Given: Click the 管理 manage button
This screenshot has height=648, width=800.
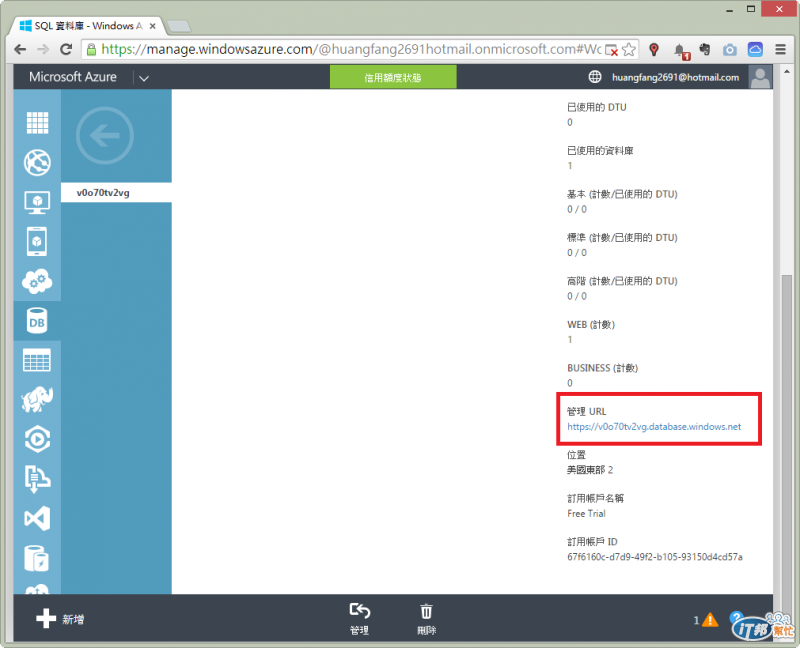Looking at the screenshot, I should tap(360, 619).
